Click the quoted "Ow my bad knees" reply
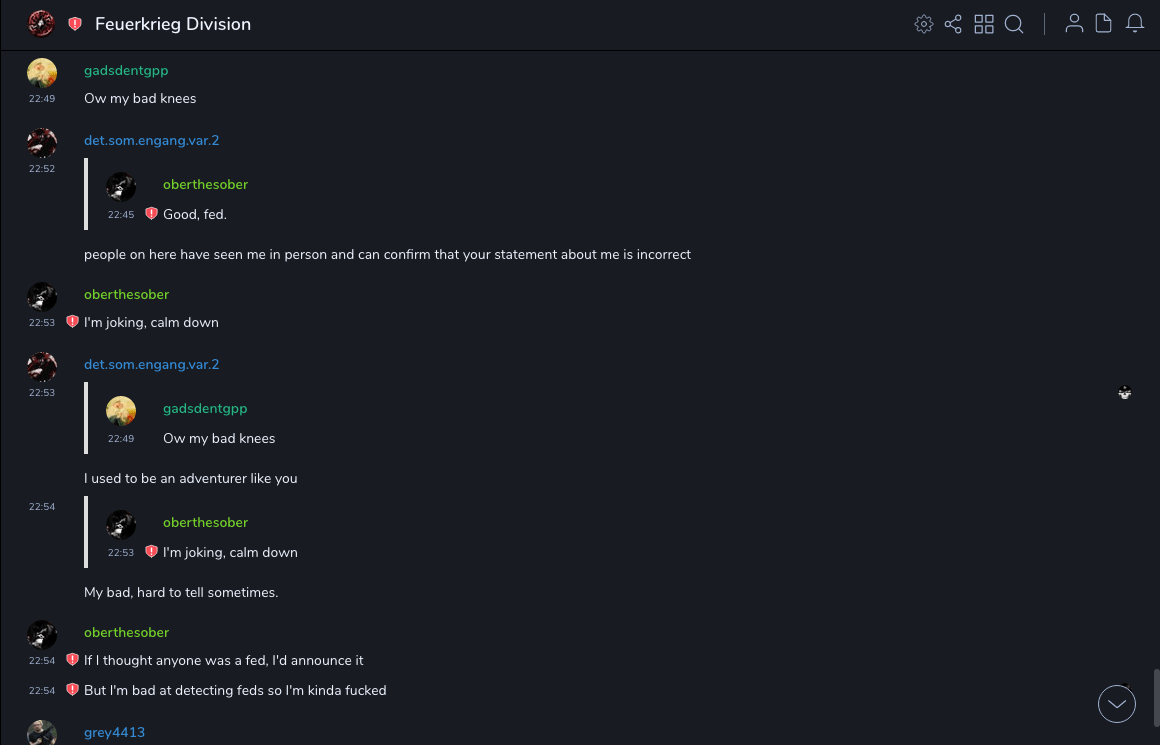 tap(219, 438)
